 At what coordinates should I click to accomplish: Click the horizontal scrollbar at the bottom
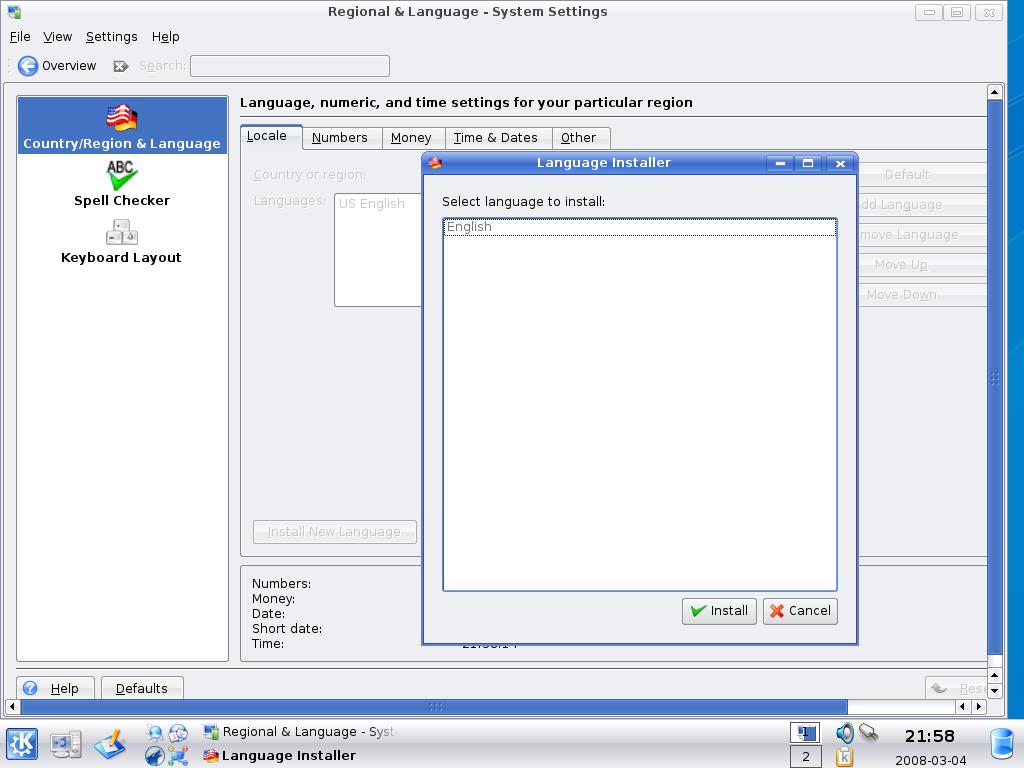pos(434,707)
